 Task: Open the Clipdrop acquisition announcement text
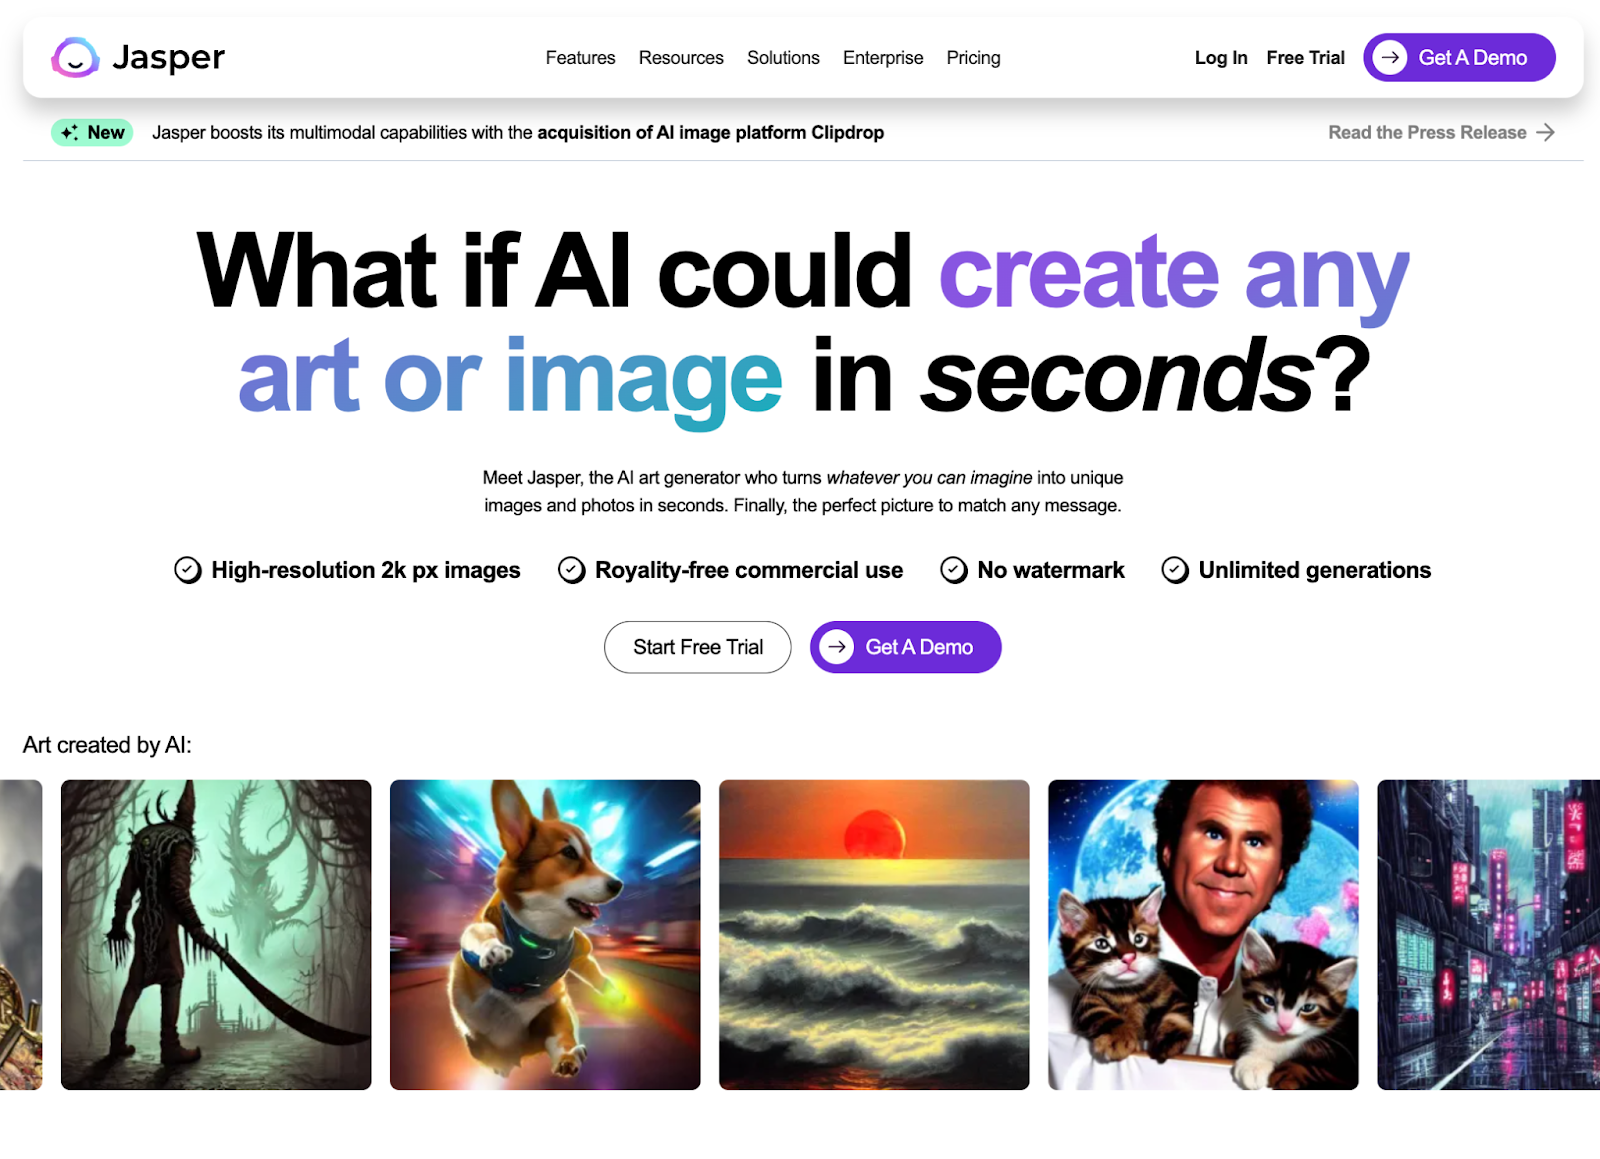pyautogui.click(x=518, y=133)
